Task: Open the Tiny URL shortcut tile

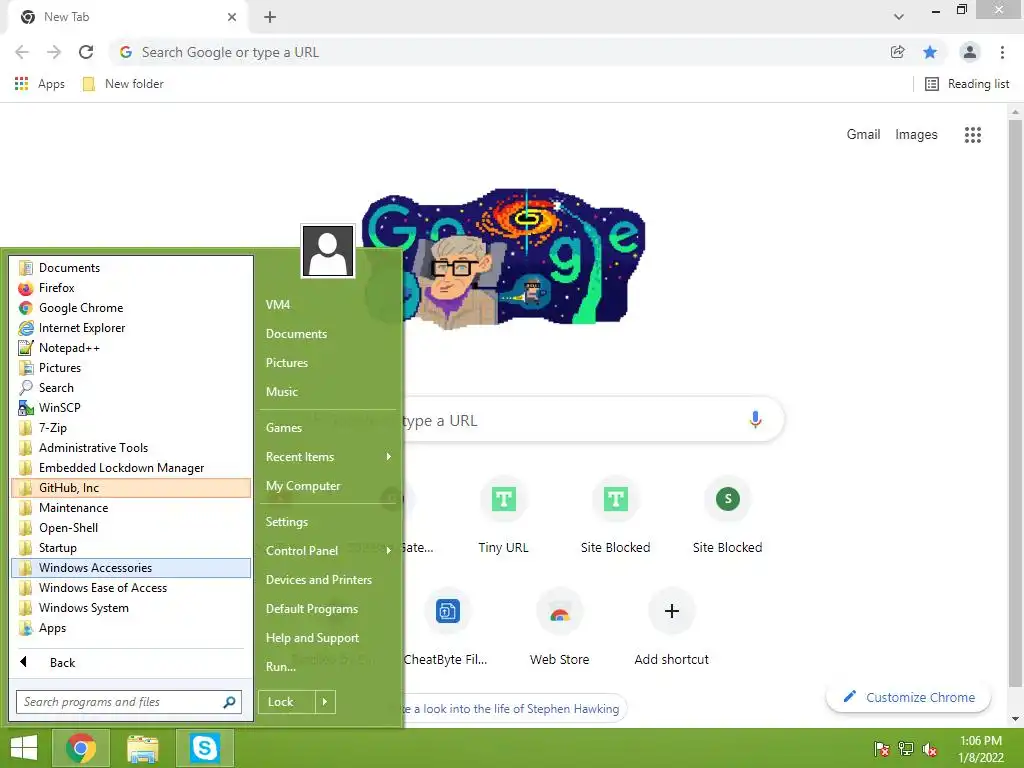Action: [503, 516]
